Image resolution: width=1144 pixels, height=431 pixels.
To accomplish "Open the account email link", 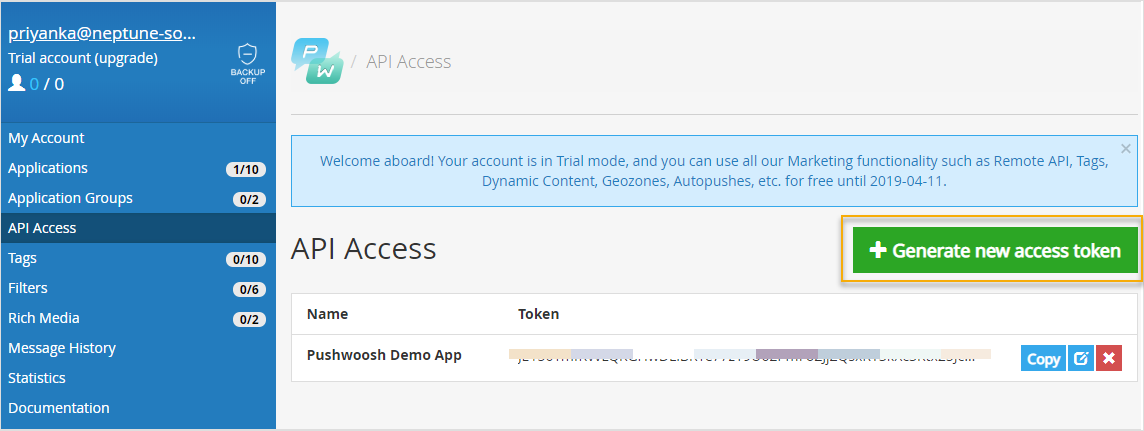I will click(x=102, y=33).
